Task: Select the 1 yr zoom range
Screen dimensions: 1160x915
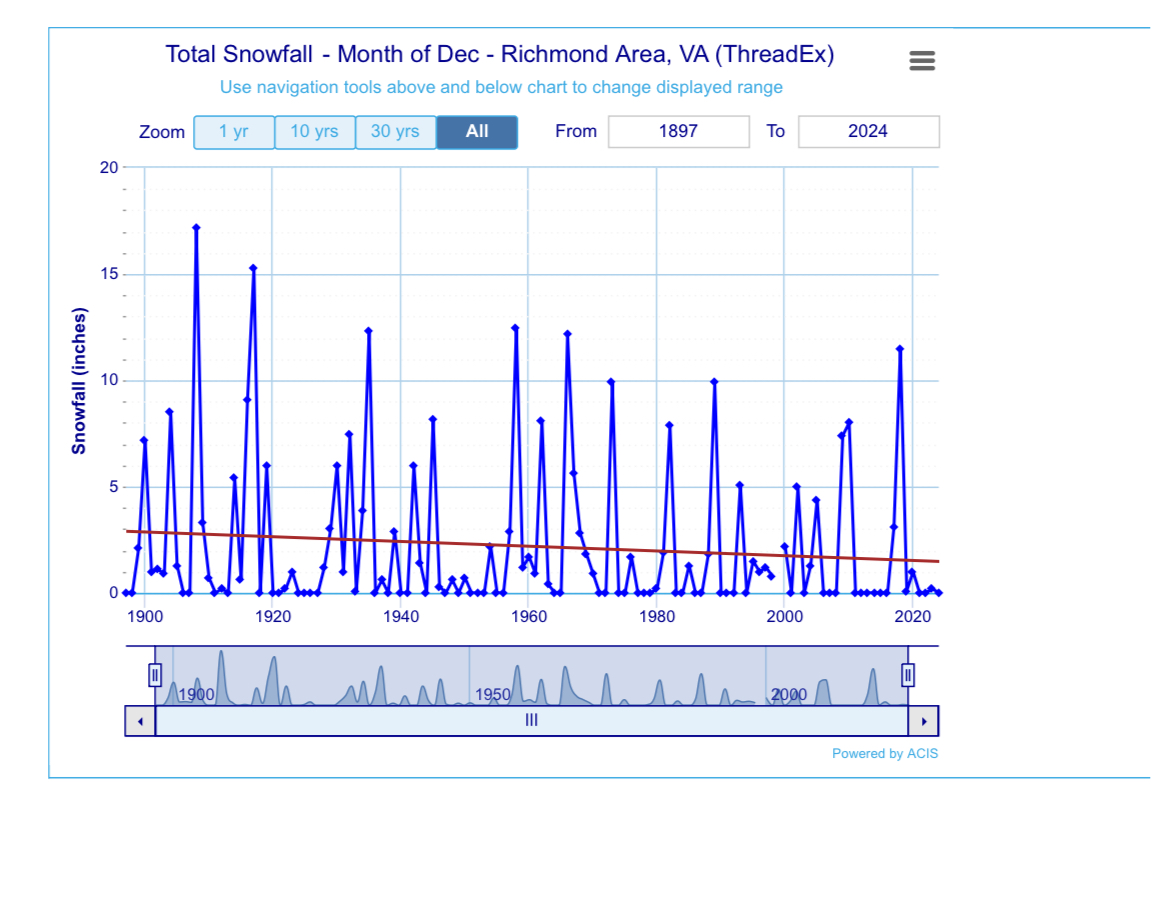Action: click(234, 132)
